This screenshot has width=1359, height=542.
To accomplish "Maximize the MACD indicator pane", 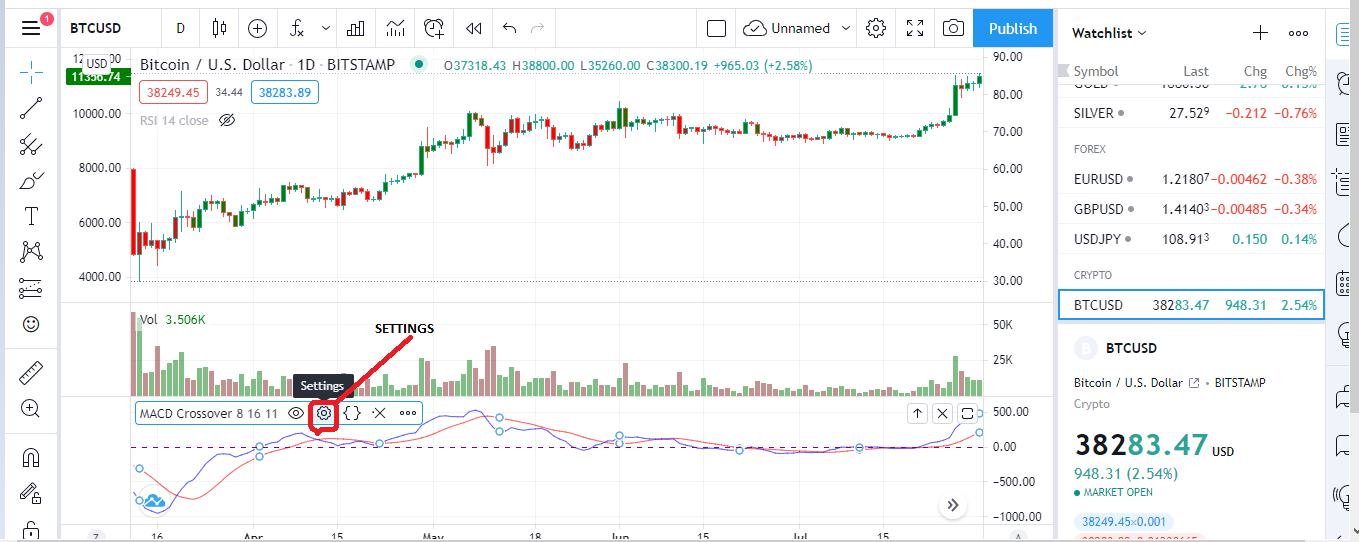I will (x=967, y=413).
